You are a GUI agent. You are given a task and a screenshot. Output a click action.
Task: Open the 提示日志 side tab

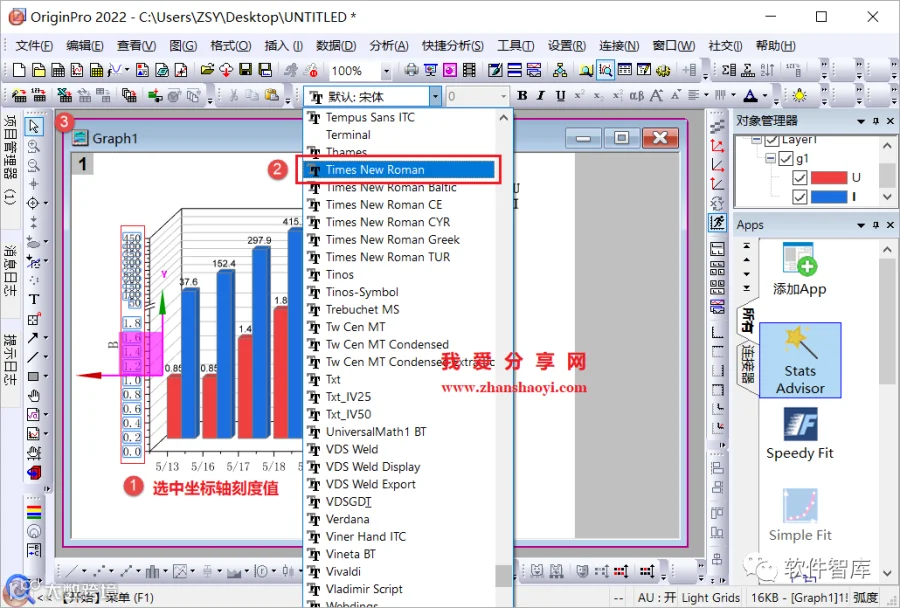[10, 359]
